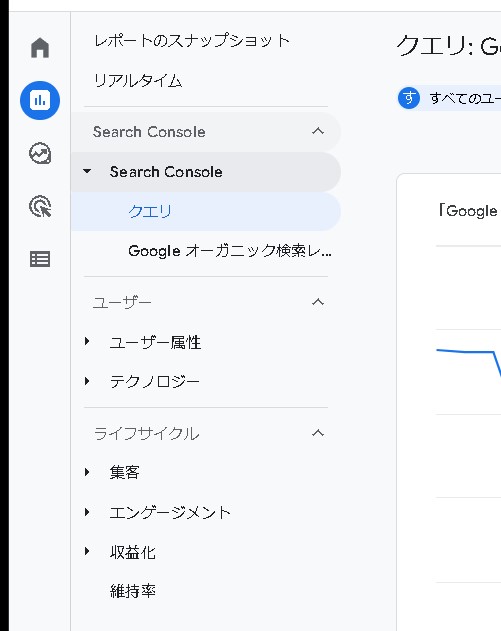Open the Explore icon in sidebar
Screen dimensions: 501x631
(40, 154)
